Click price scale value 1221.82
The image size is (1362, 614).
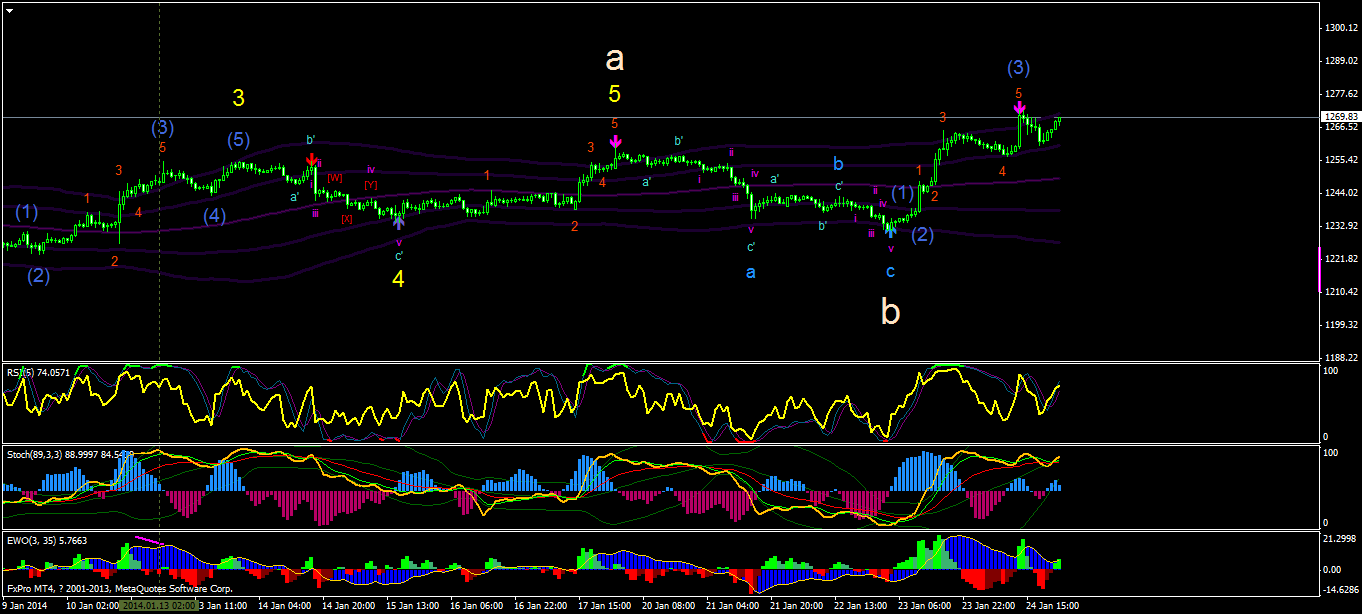click(1341, 259)
